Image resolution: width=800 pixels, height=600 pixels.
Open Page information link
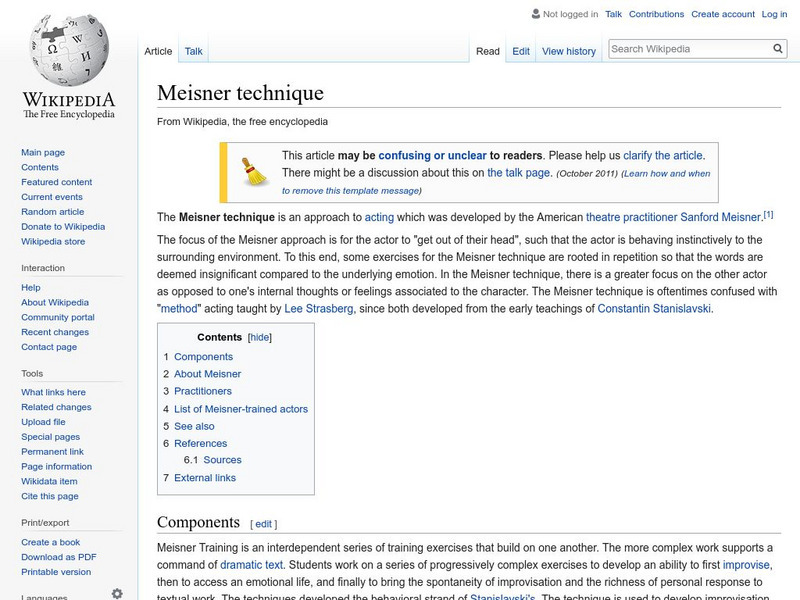[57, 466]
